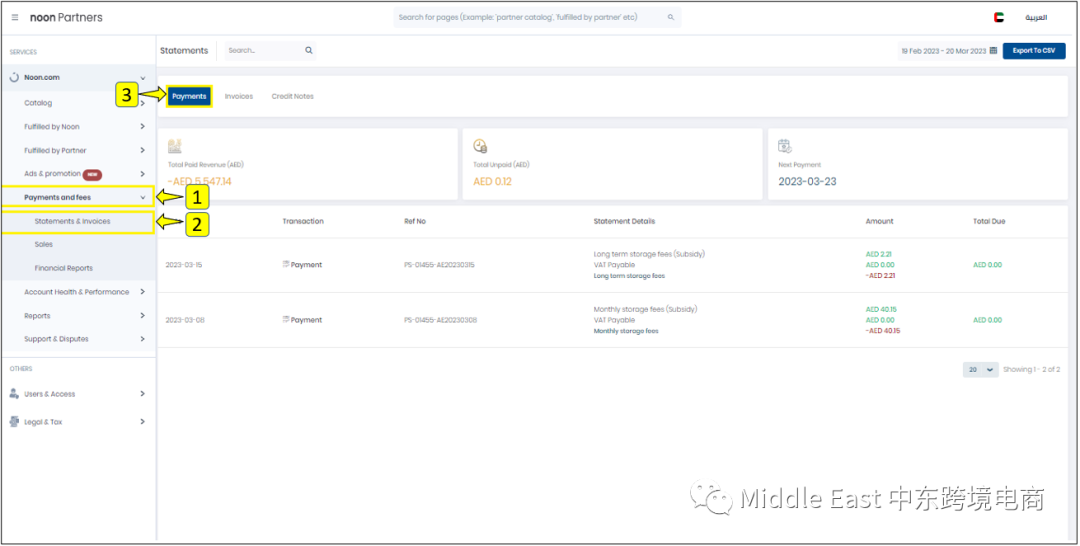Switch to the Credit Notes tab
1080x546 pixels.
[x=293, y=96]
